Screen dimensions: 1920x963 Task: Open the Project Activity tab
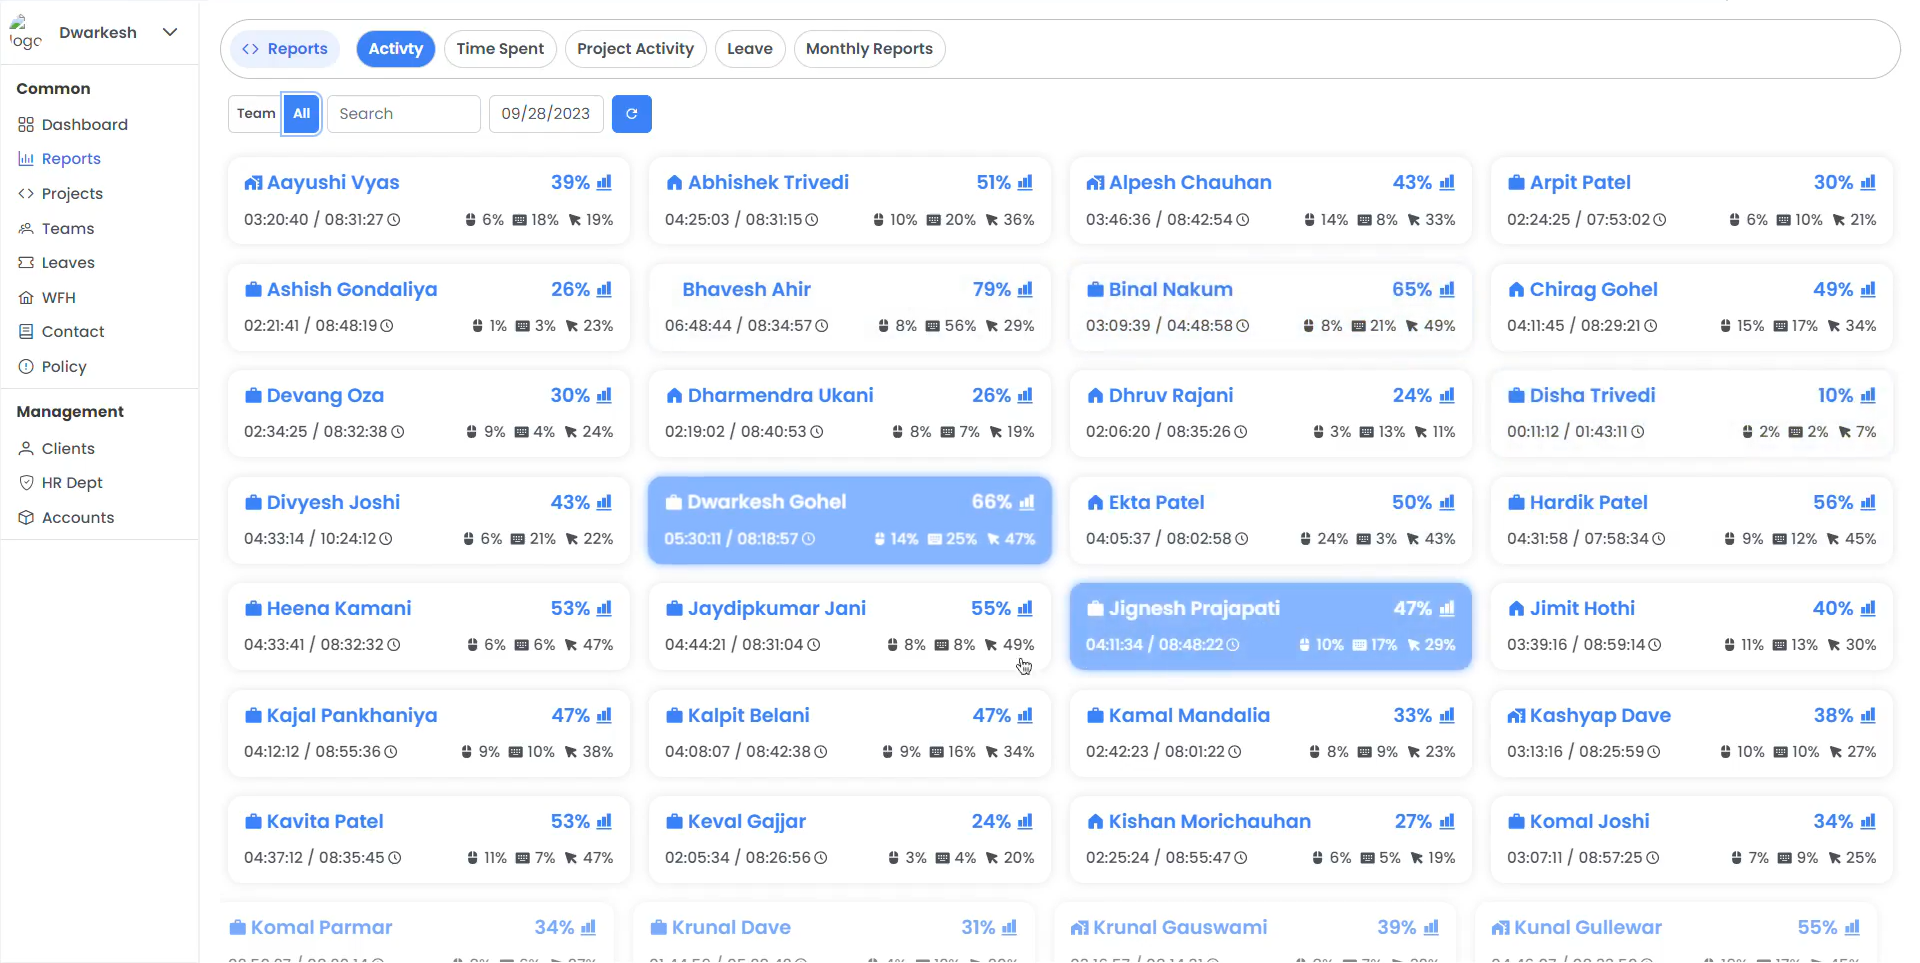635,49
